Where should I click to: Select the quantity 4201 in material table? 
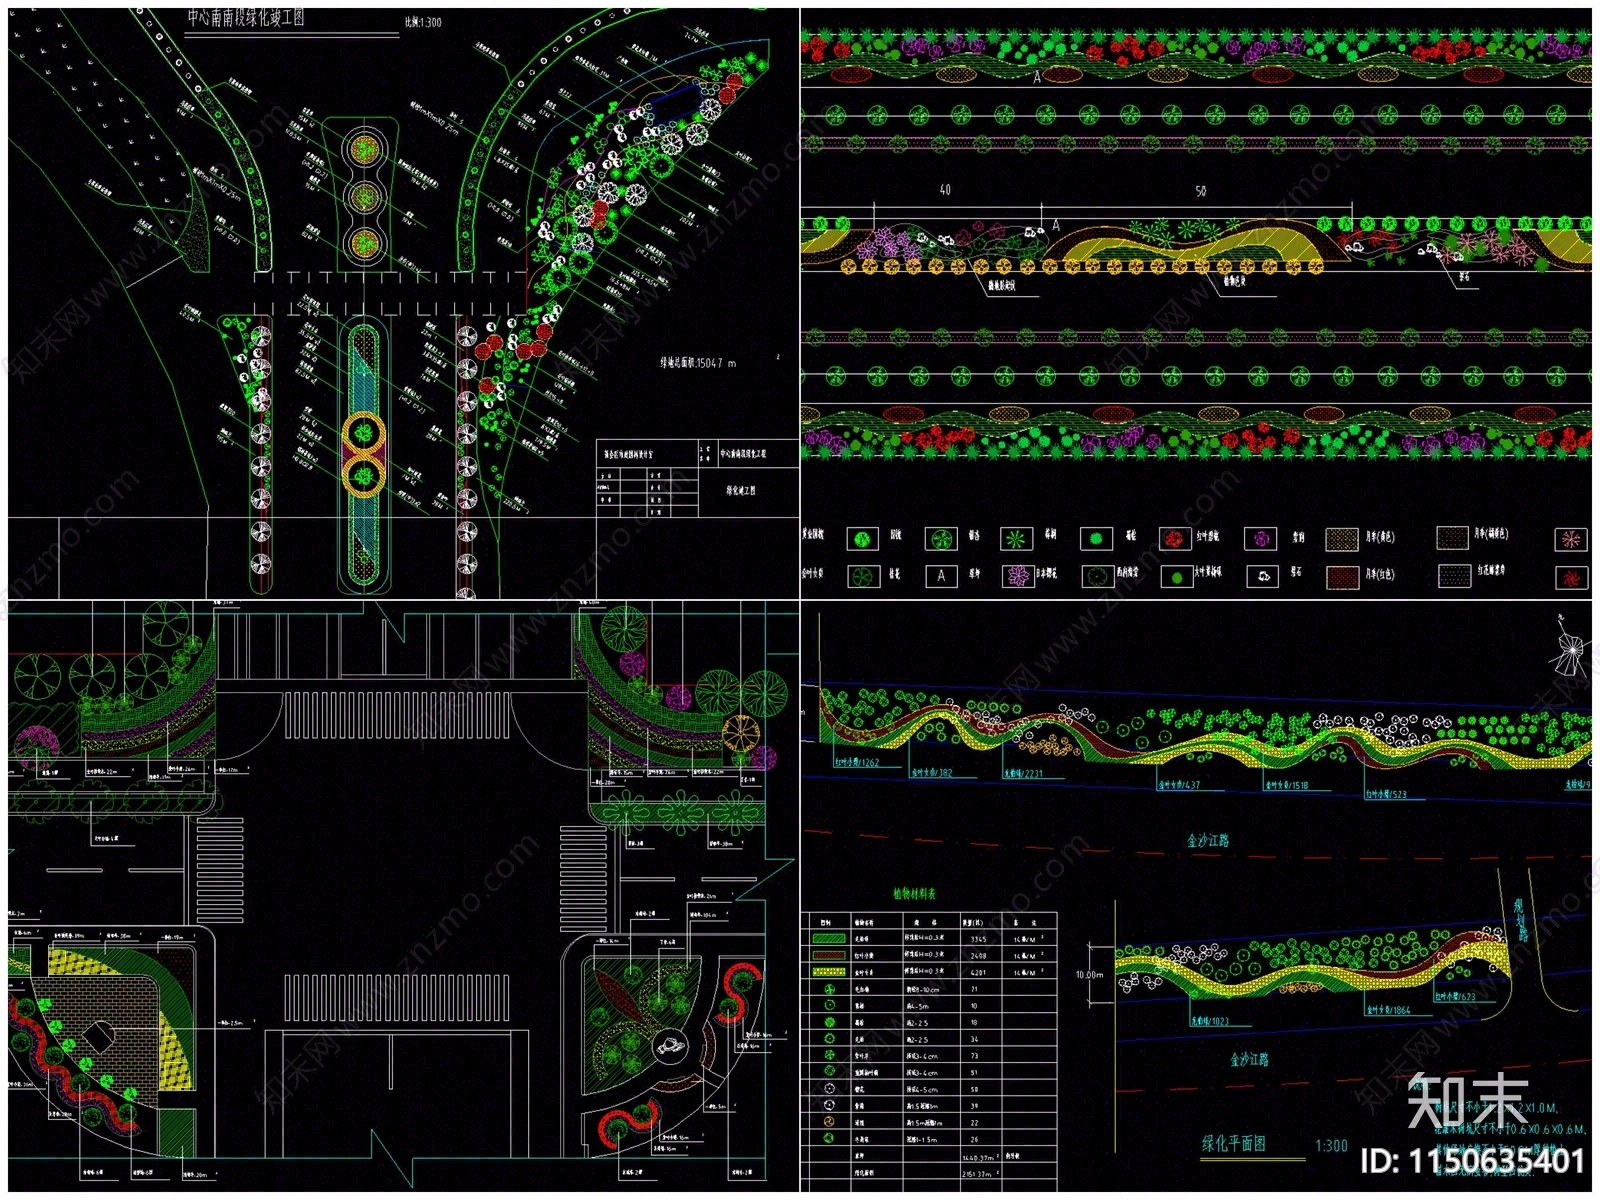pyautogui.click(x=977, y=971)
